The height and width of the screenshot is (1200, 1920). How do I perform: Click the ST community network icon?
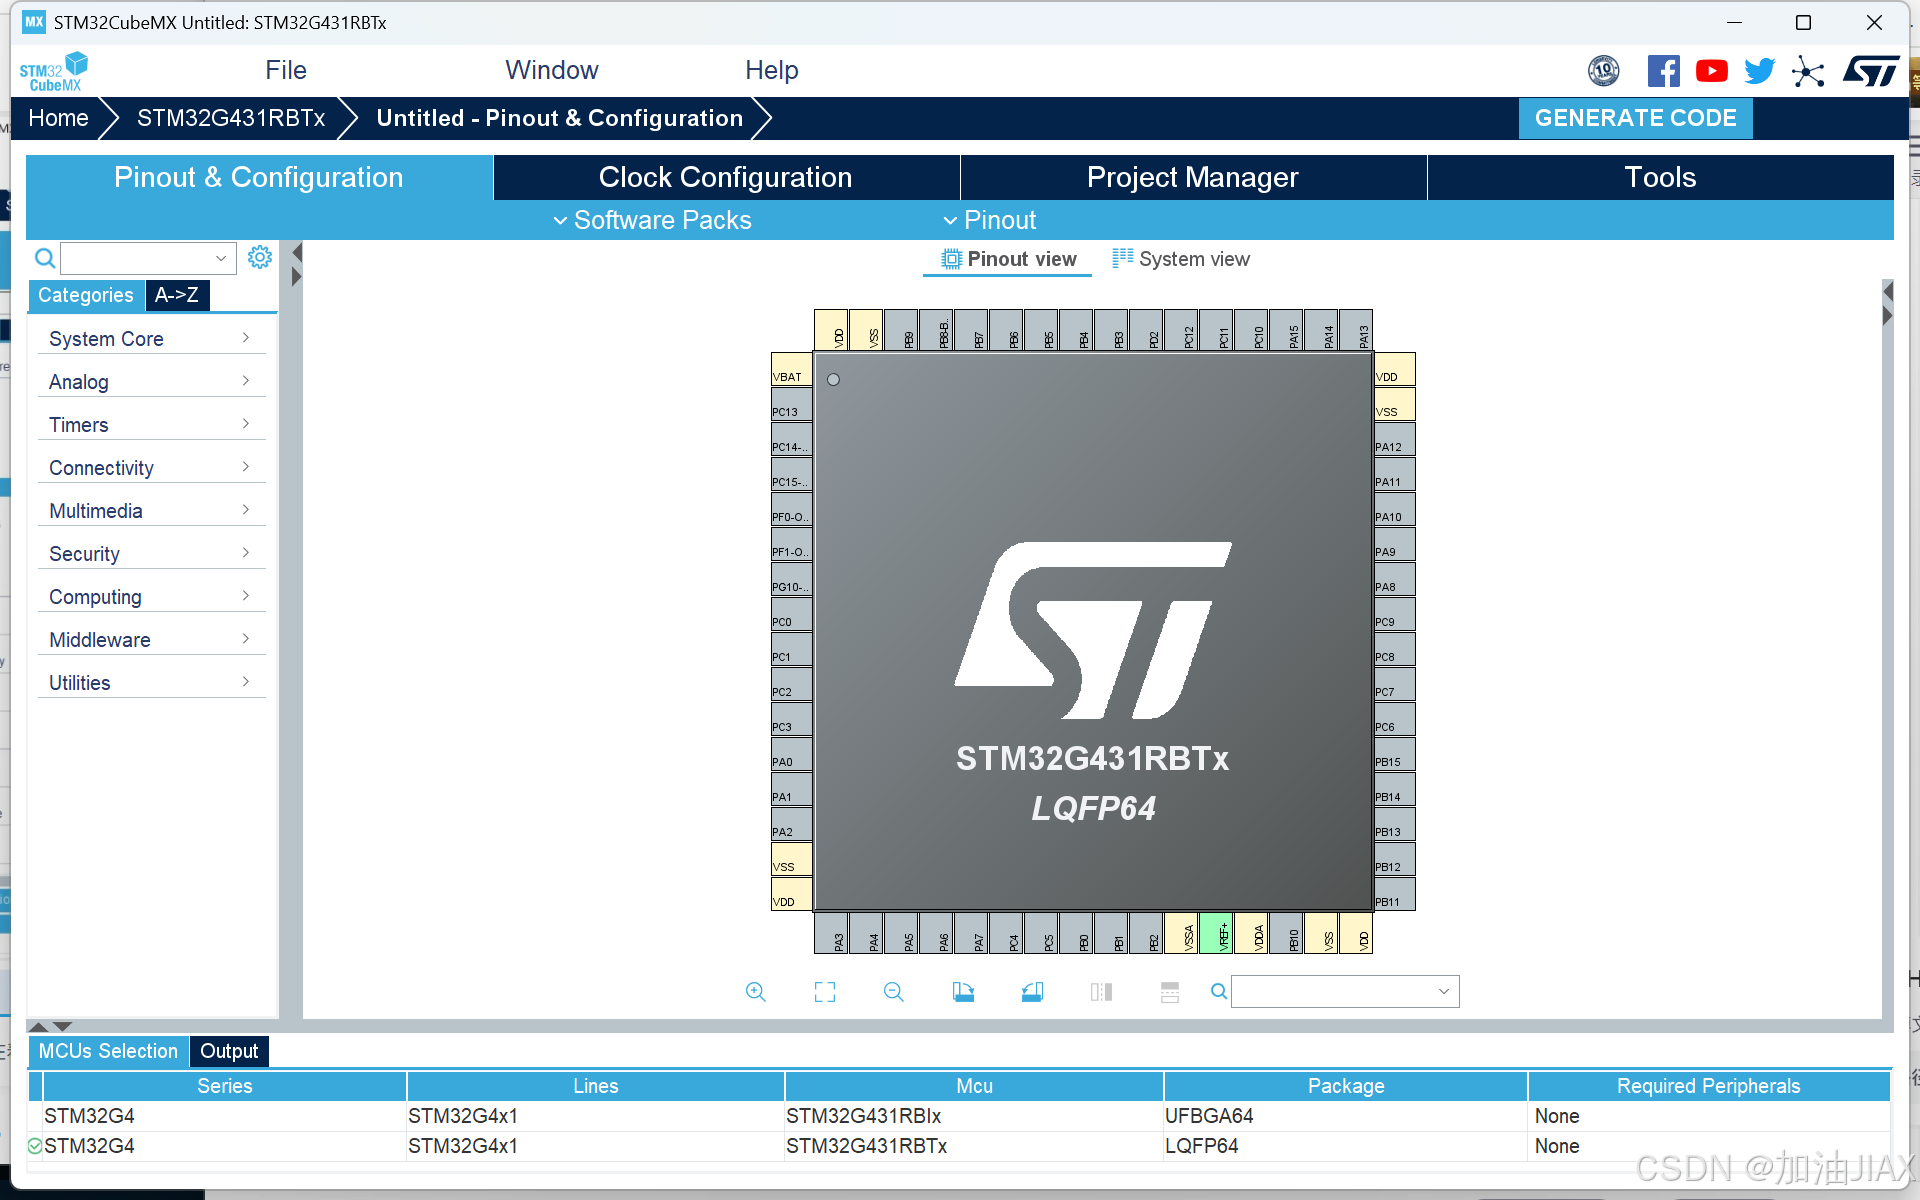click(x=1808, y=71)
